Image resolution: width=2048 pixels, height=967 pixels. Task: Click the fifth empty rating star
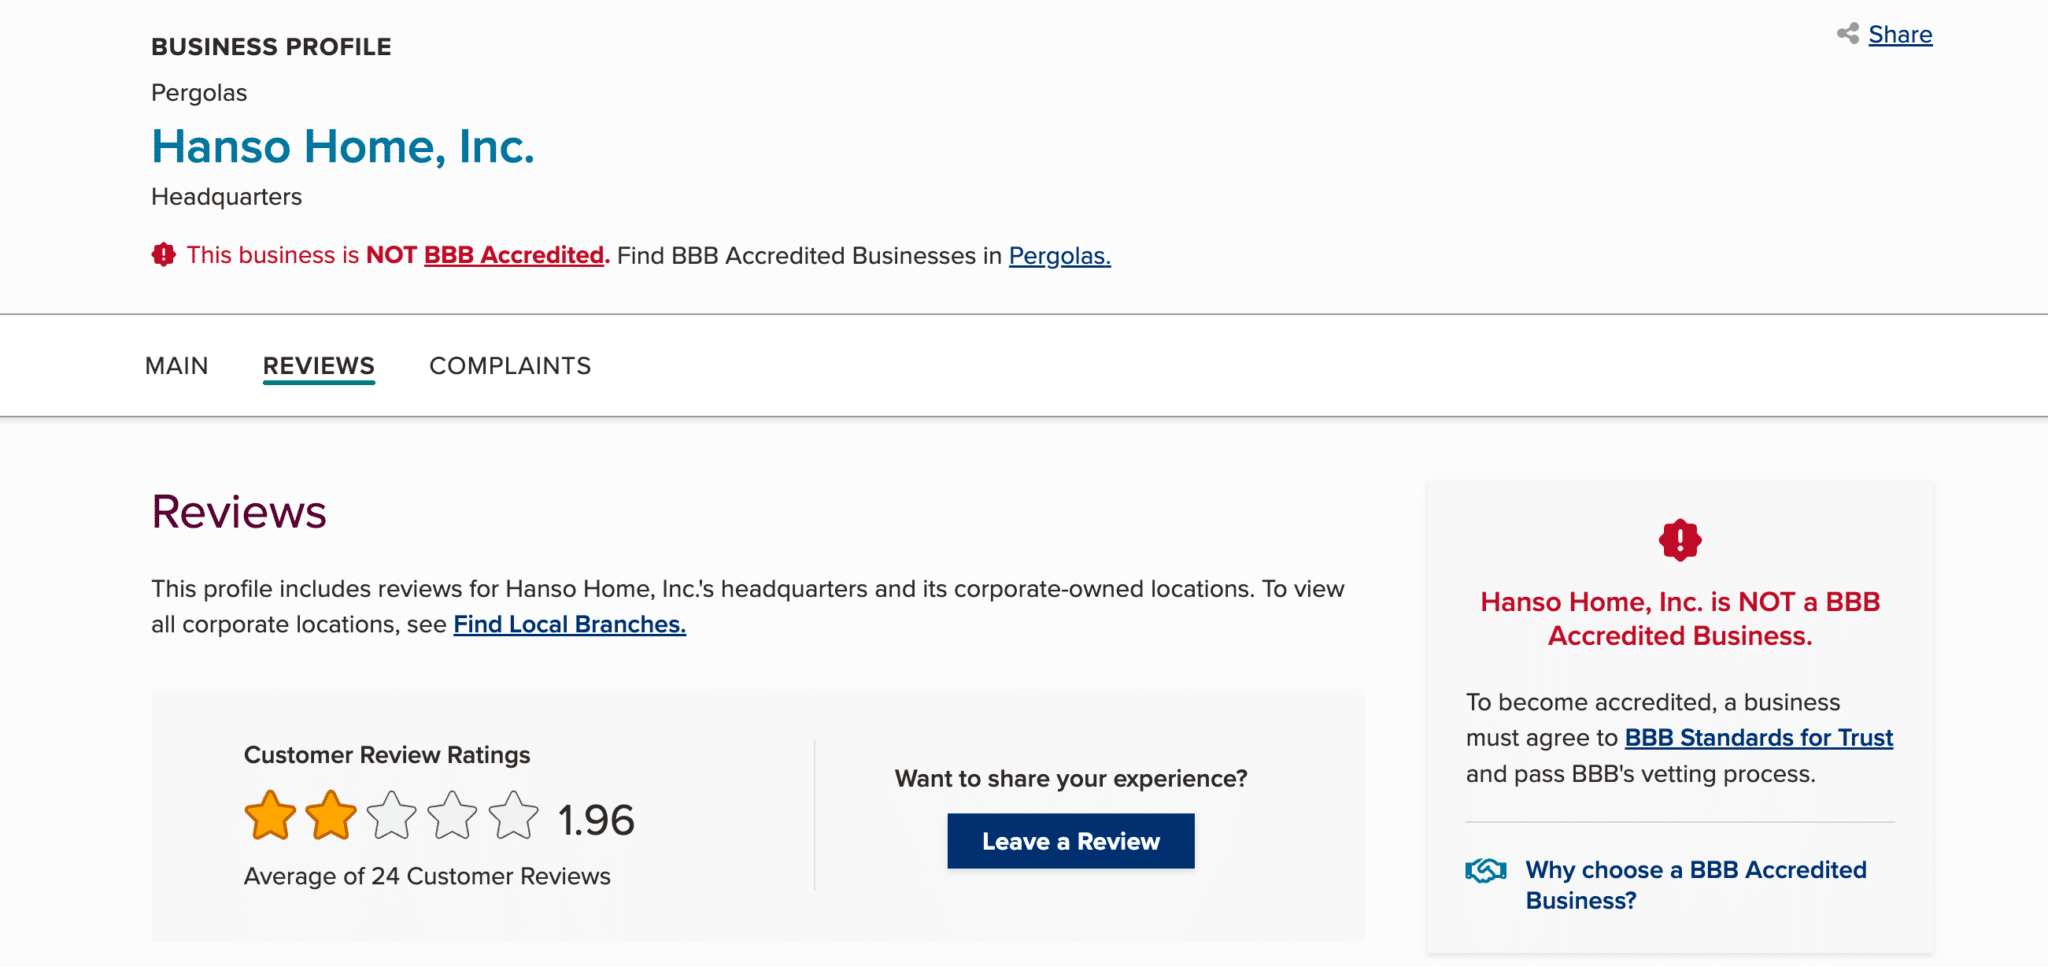(x=514, y=816)
